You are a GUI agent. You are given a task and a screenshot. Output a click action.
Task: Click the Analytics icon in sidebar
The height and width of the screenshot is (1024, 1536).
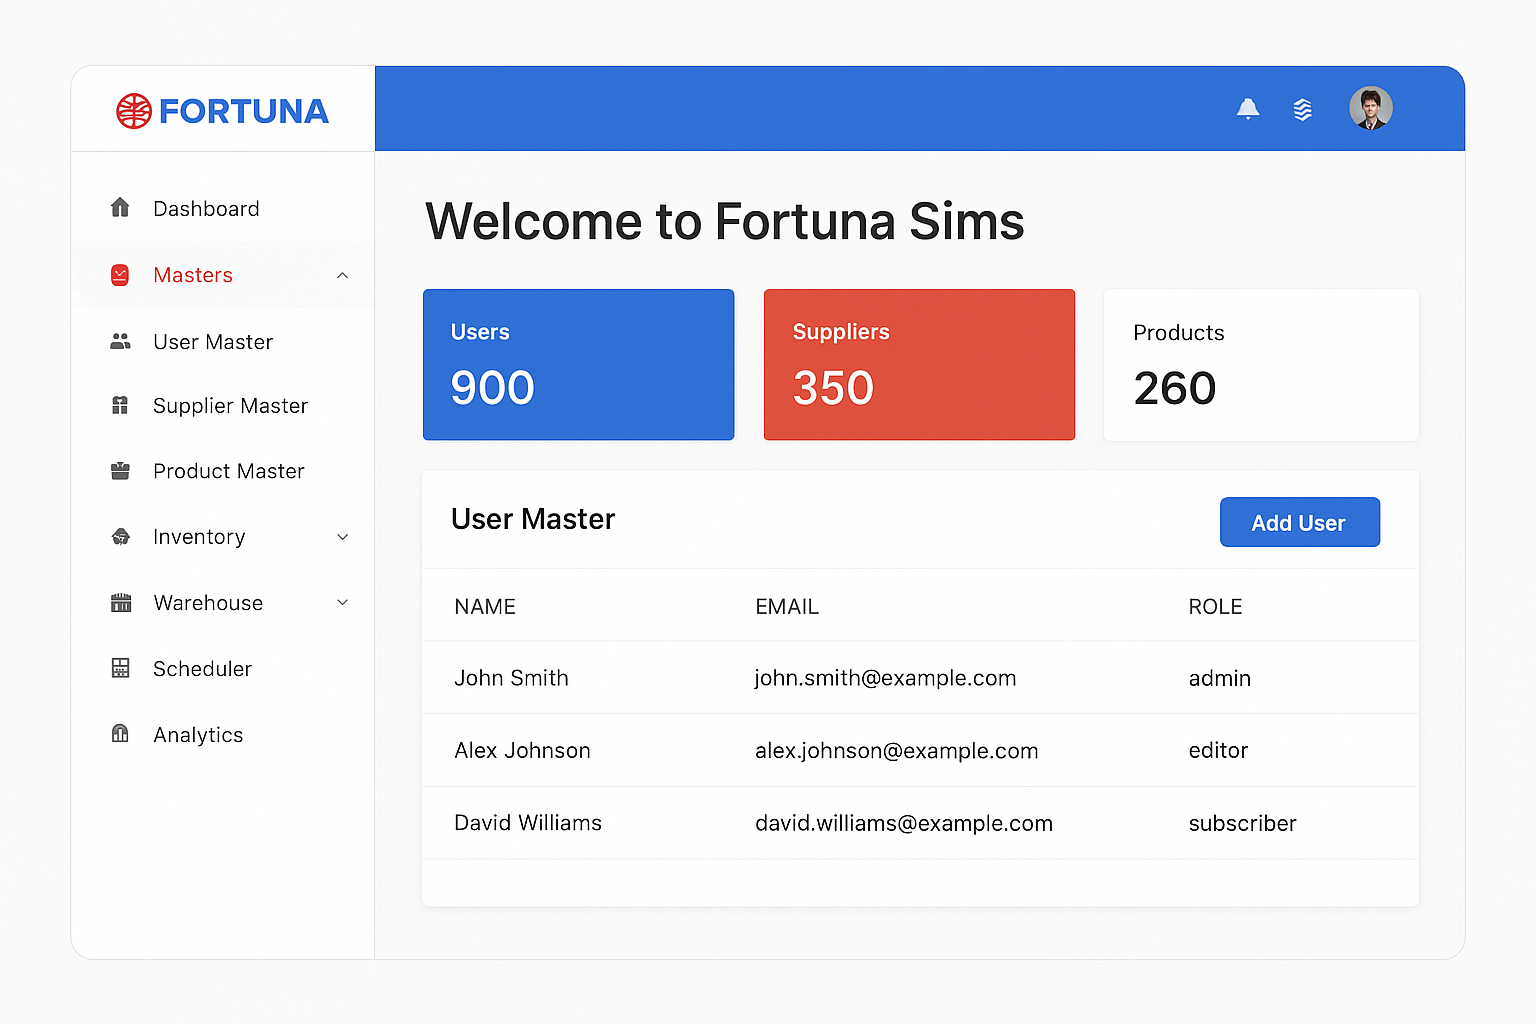120,734
